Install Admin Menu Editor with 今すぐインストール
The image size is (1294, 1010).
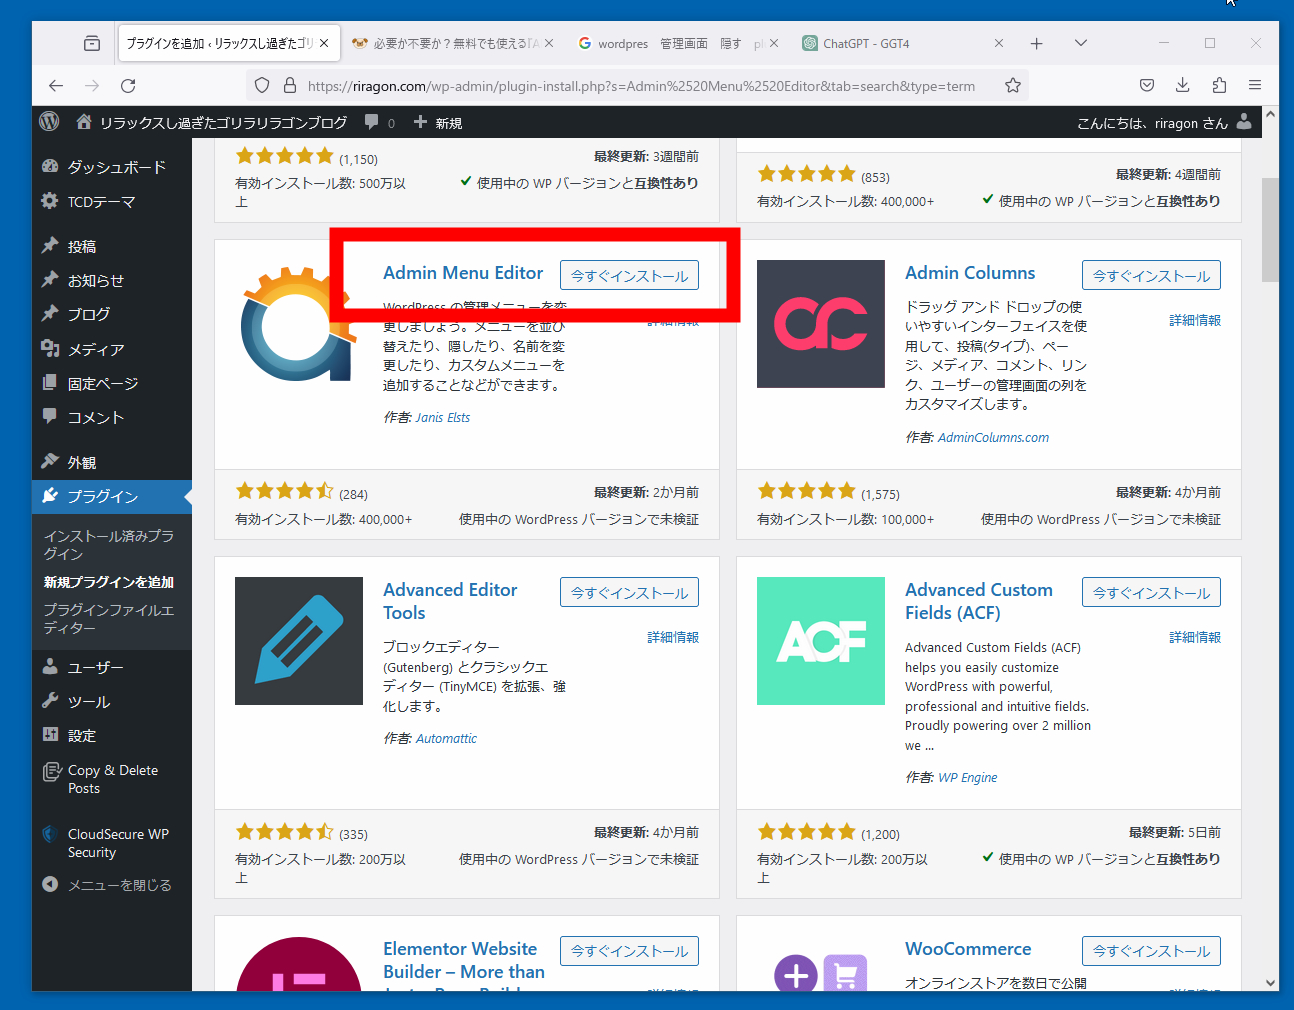point(629,276)
